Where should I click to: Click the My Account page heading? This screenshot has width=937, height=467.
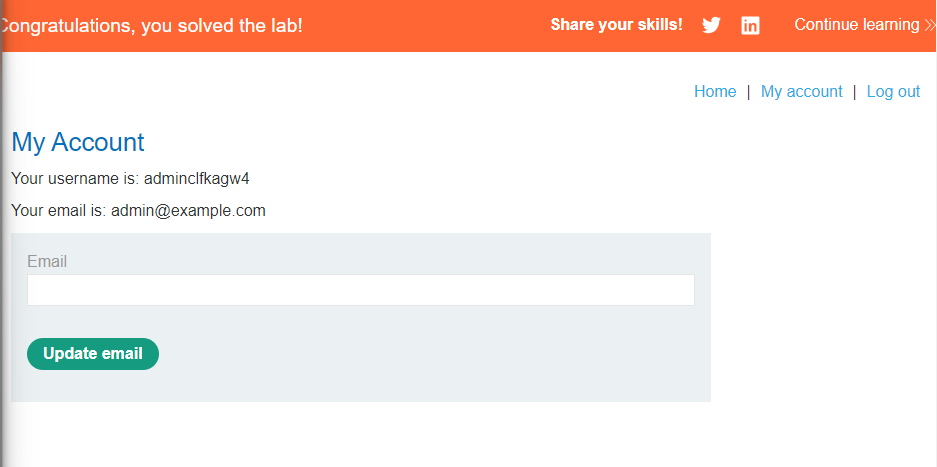(78, 142)
